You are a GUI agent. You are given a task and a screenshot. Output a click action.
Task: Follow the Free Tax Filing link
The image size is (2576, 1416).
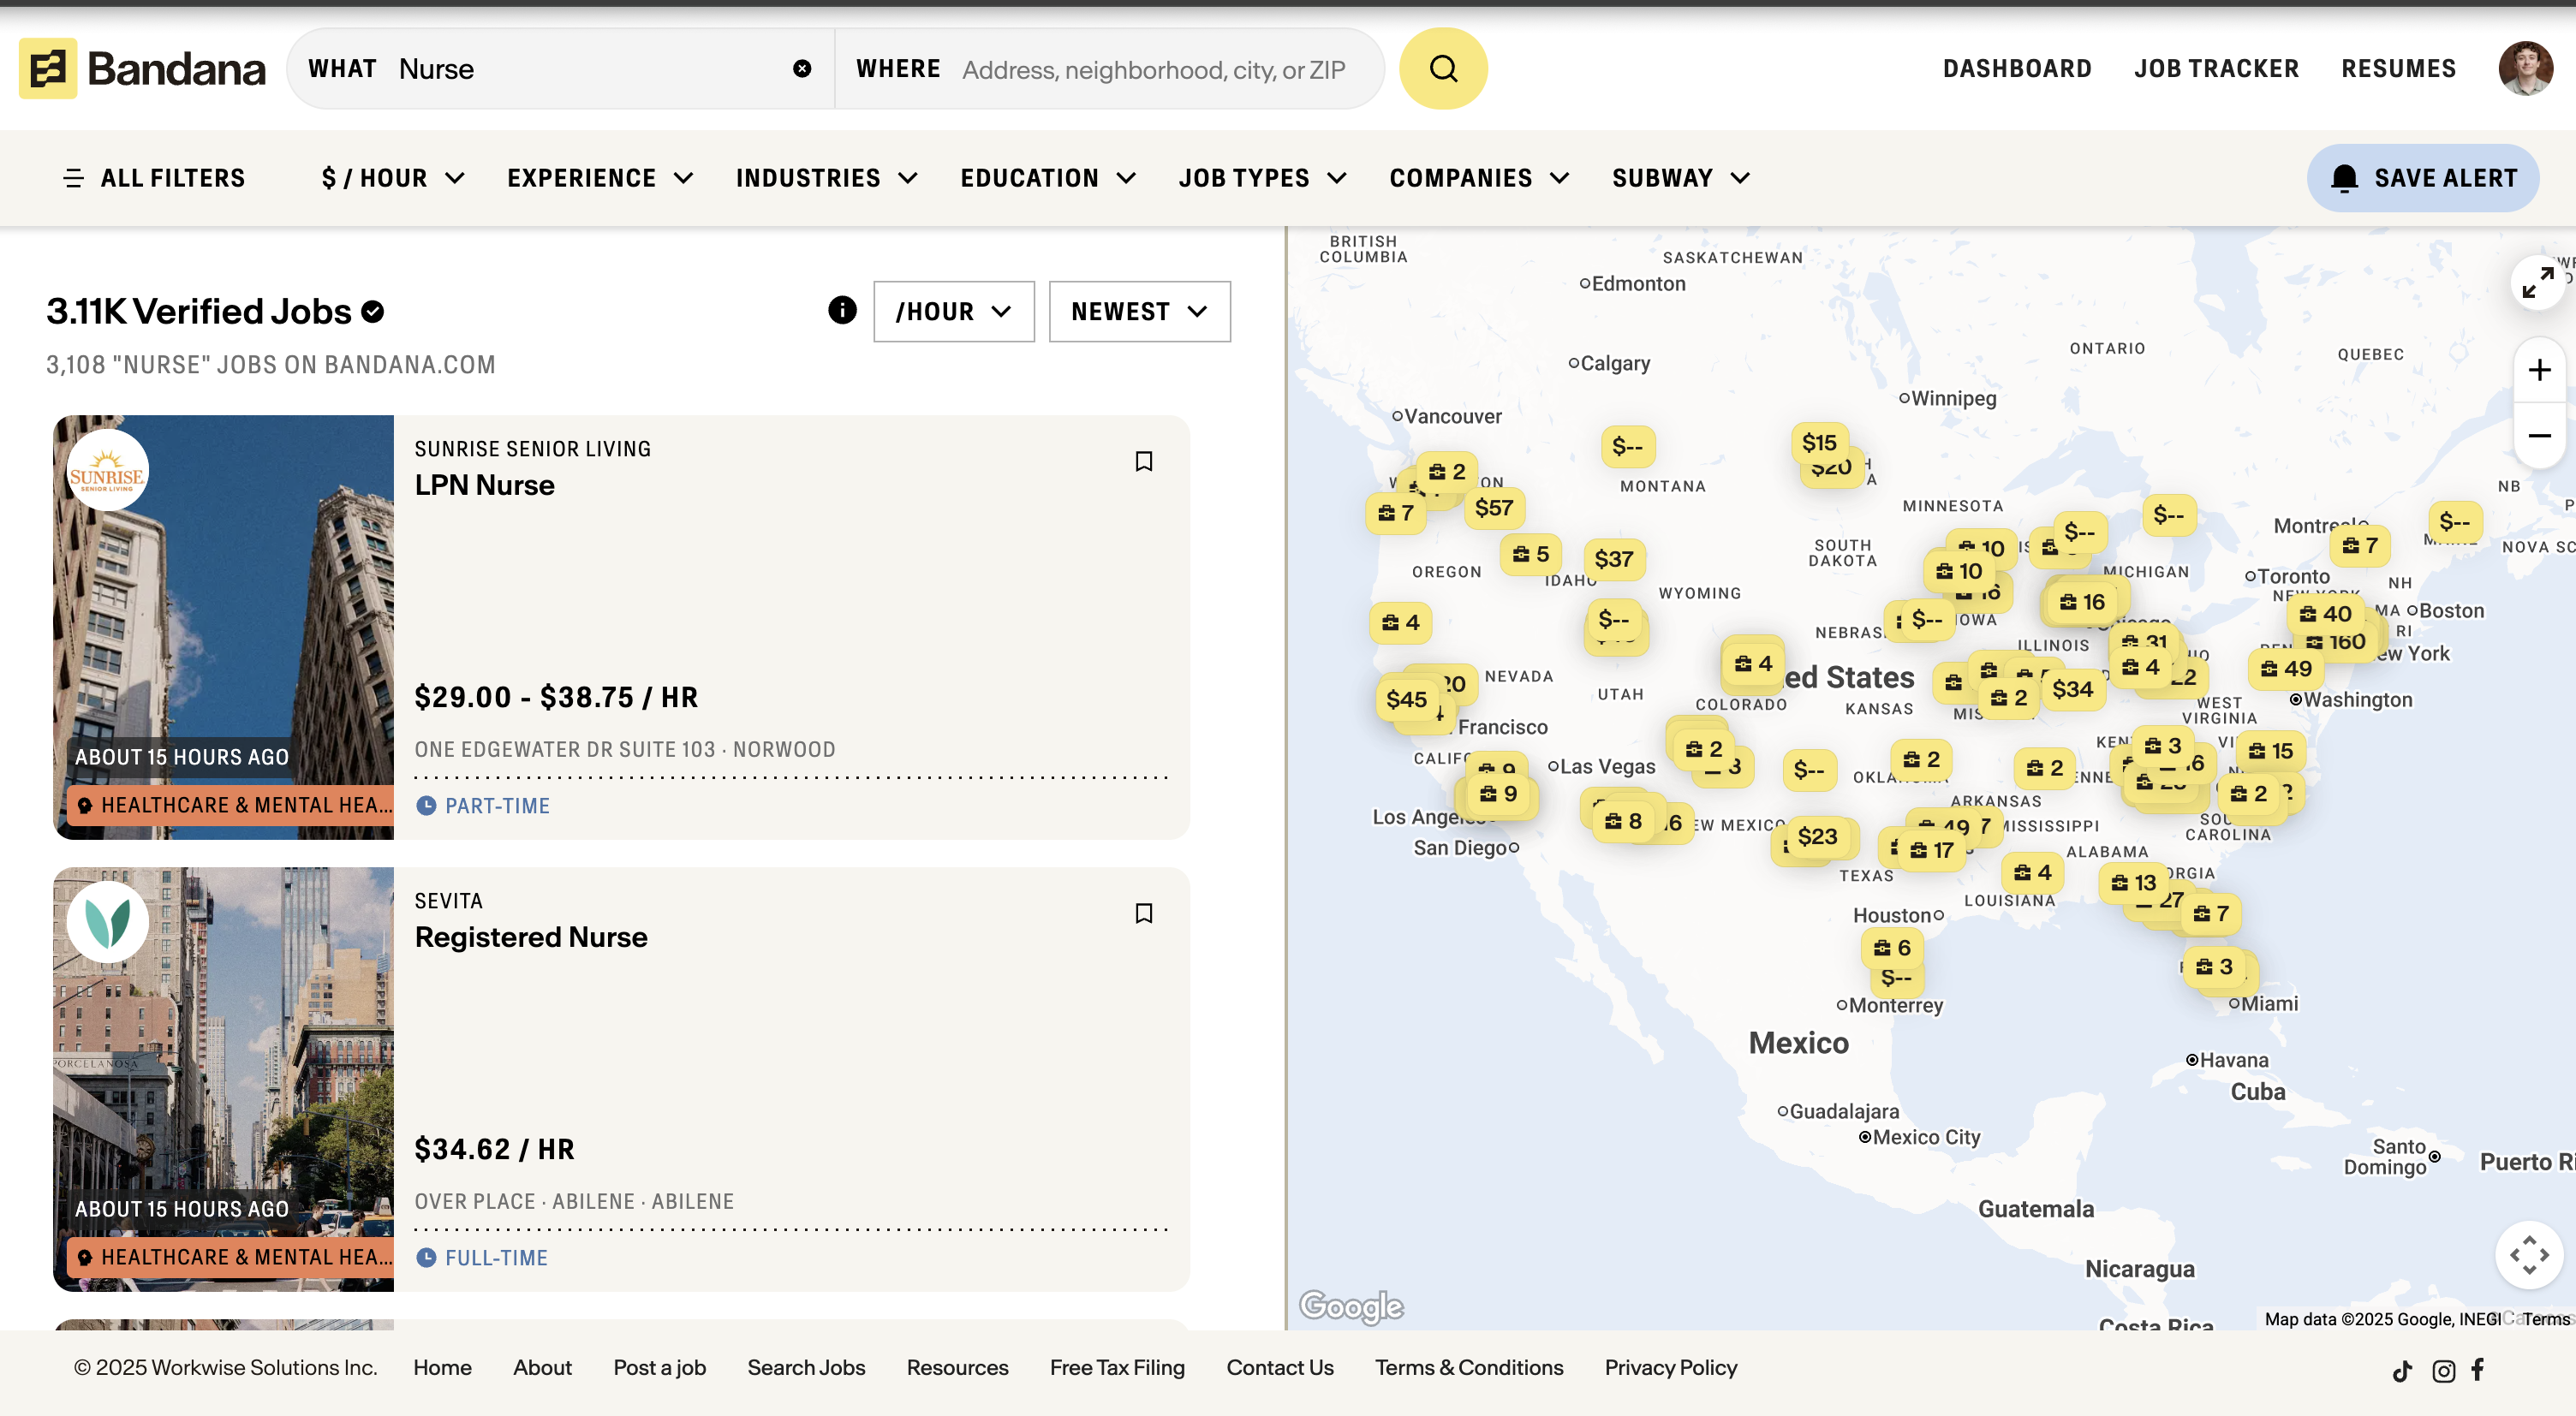(1117, 1368)
